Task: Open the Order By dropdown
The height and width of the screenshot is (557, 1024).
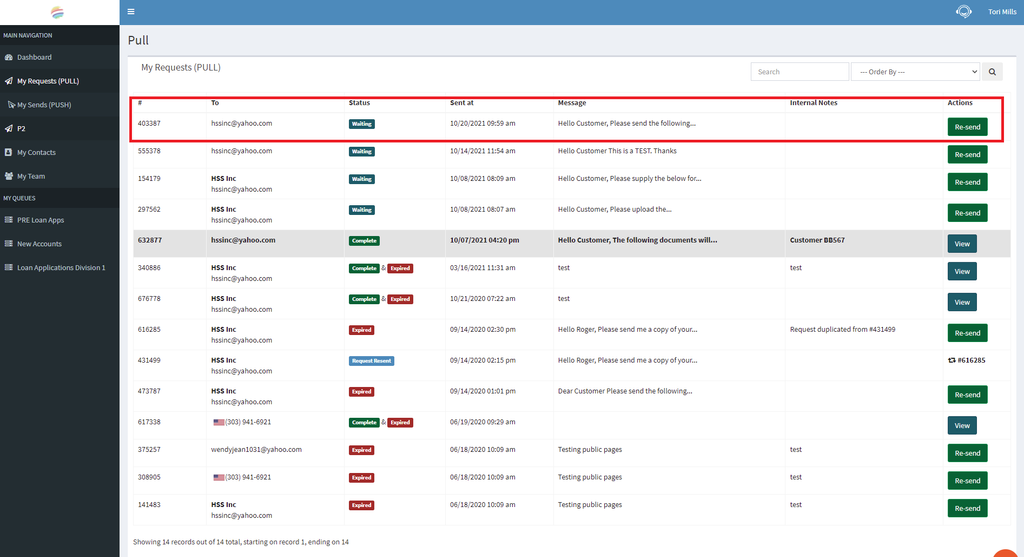Action: point(916,72)
